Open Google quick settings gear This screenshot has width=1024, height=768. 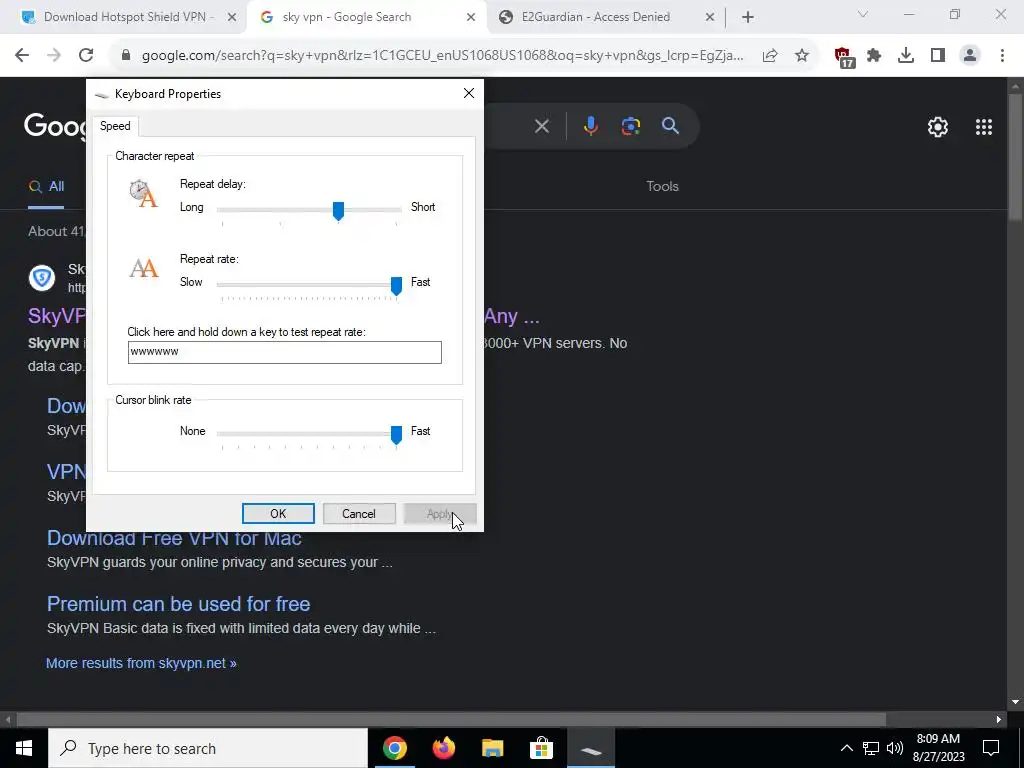point(938,127)
